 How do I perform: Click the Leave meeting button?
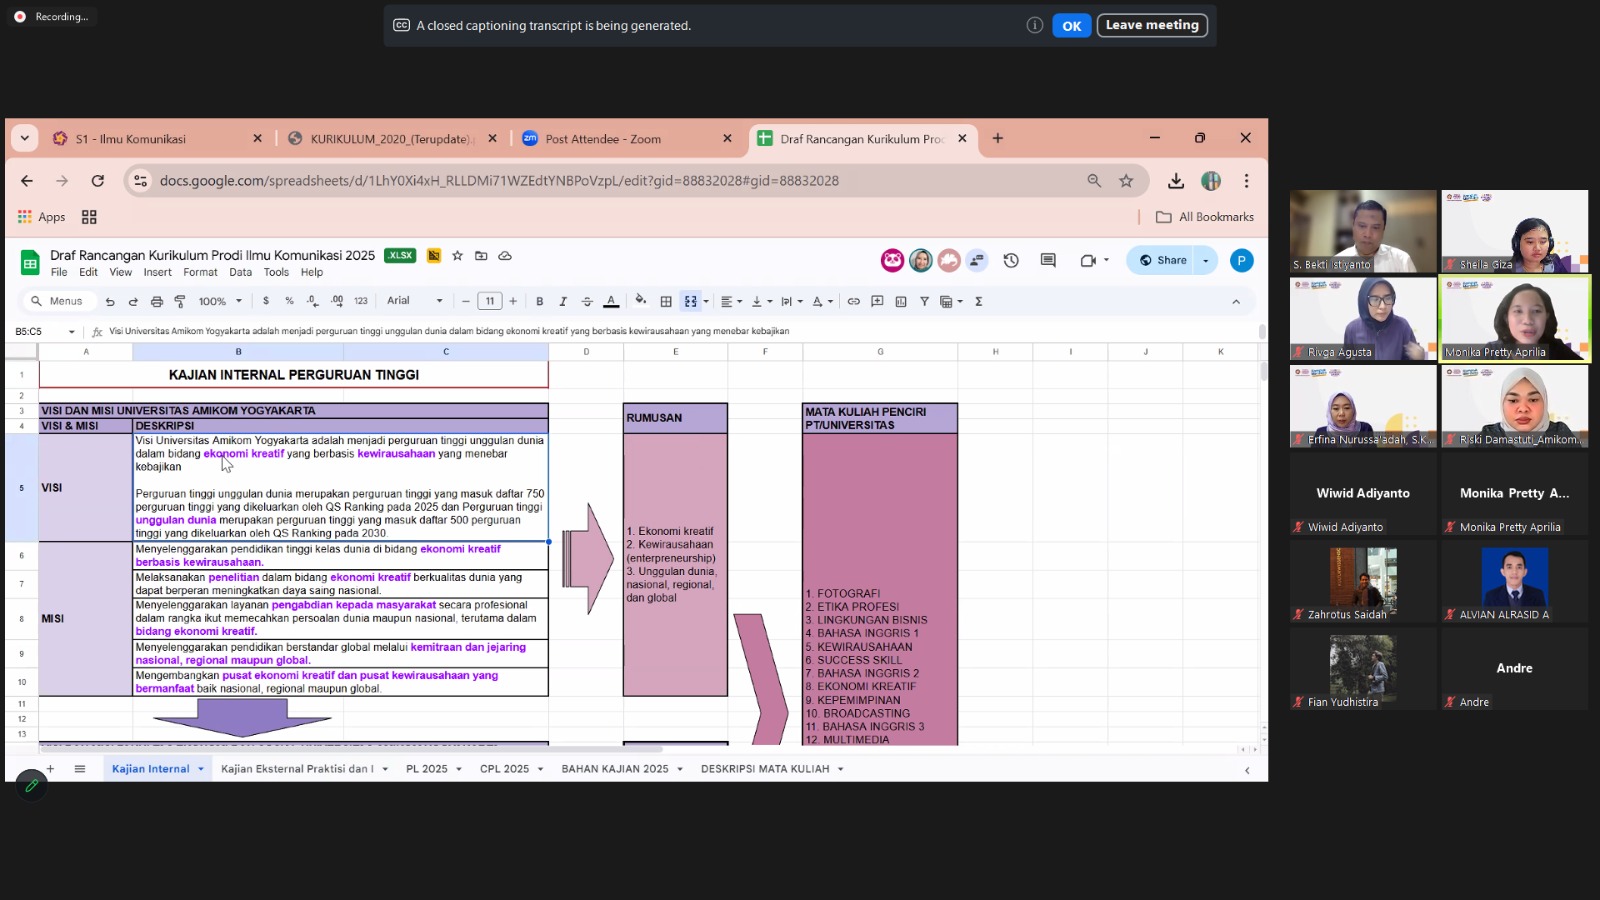click(x=1152, y=25)
